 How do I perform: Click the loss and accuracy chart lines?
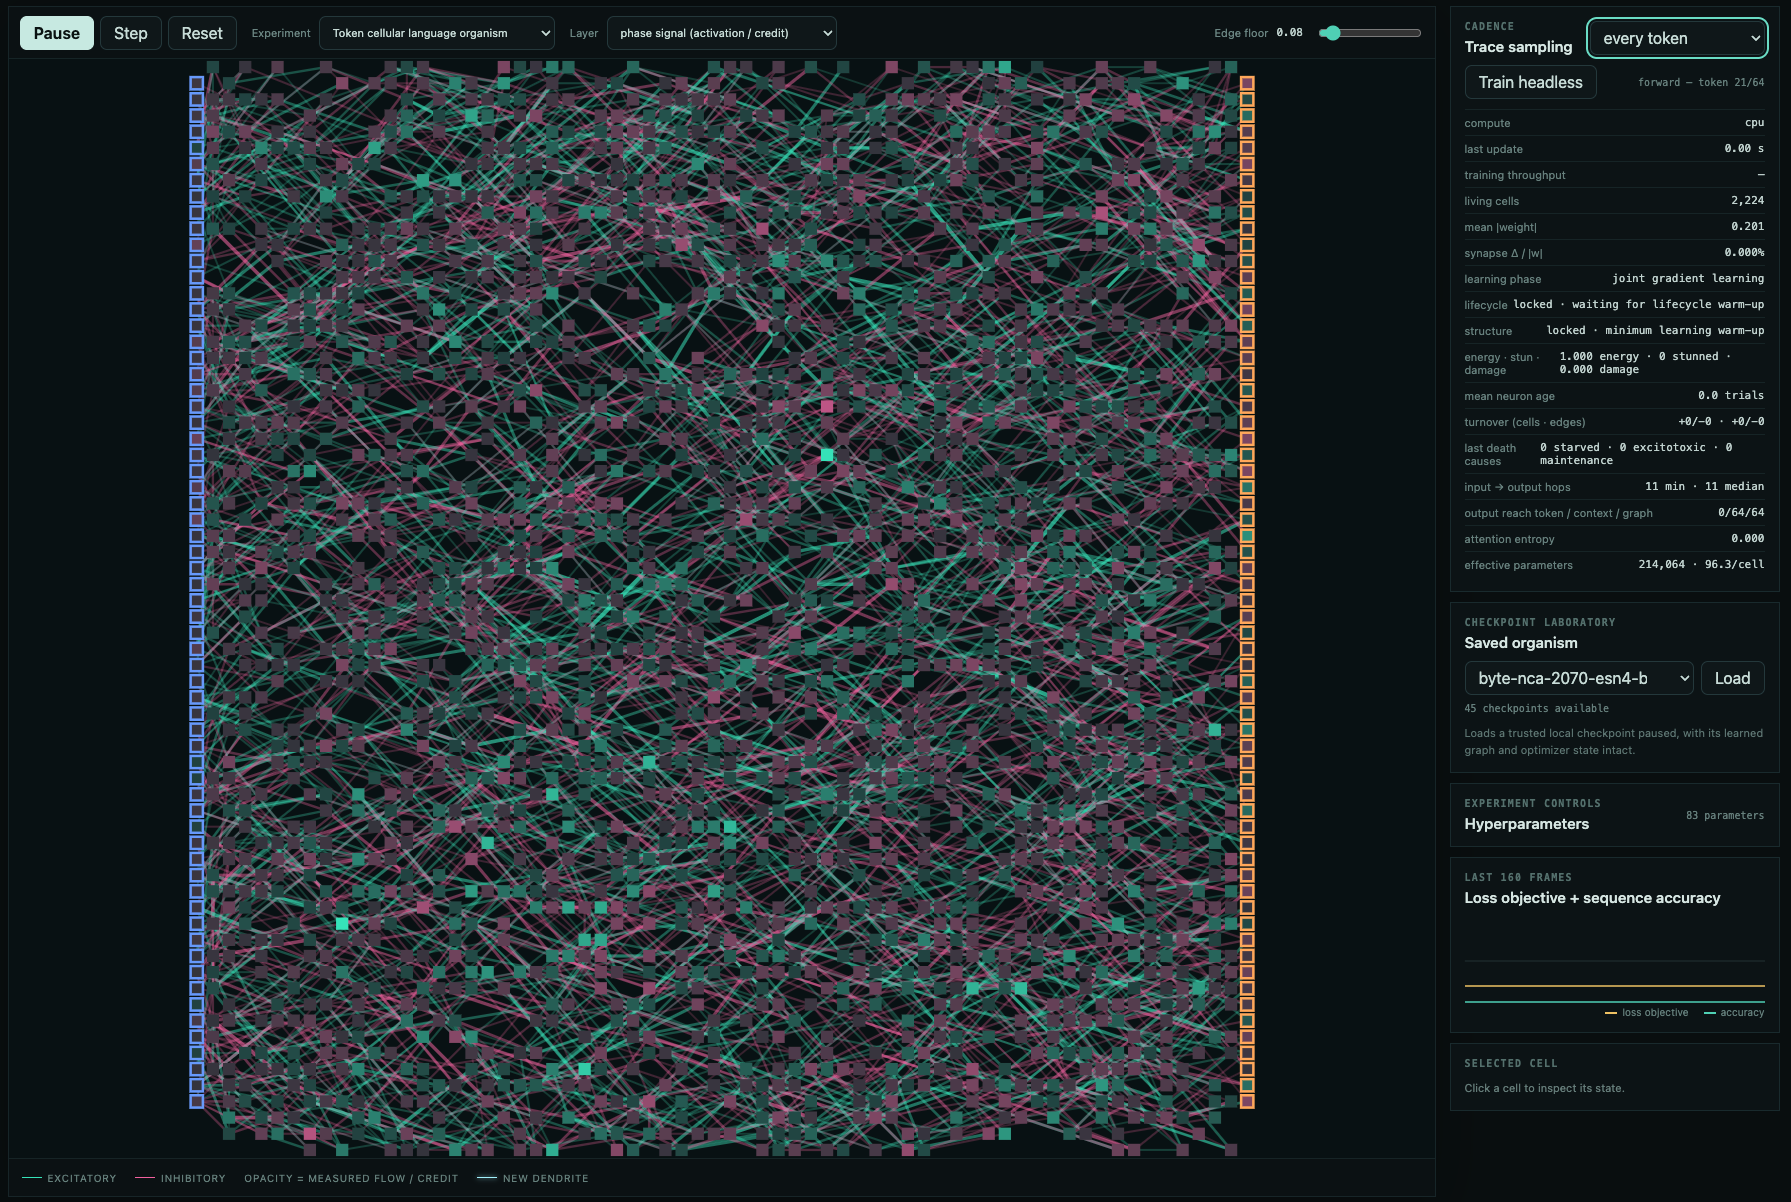click(1614, 993)
